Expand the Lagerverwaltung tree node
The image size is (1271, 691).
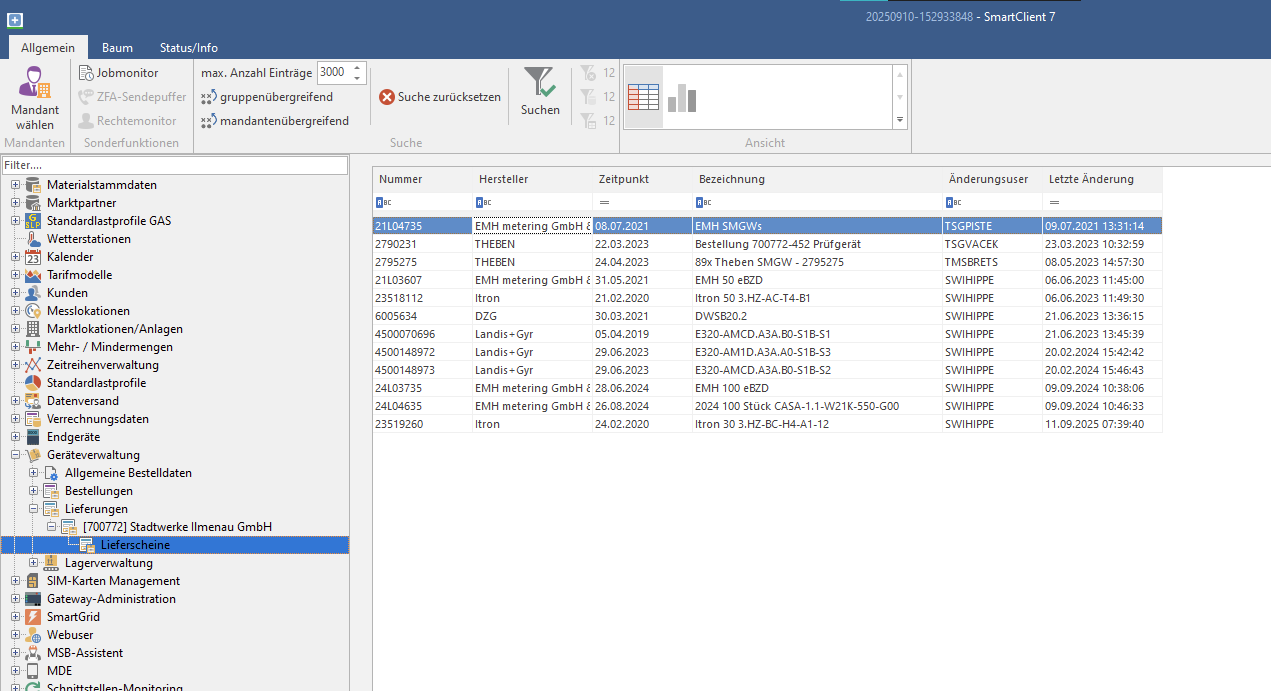point(33,563)
